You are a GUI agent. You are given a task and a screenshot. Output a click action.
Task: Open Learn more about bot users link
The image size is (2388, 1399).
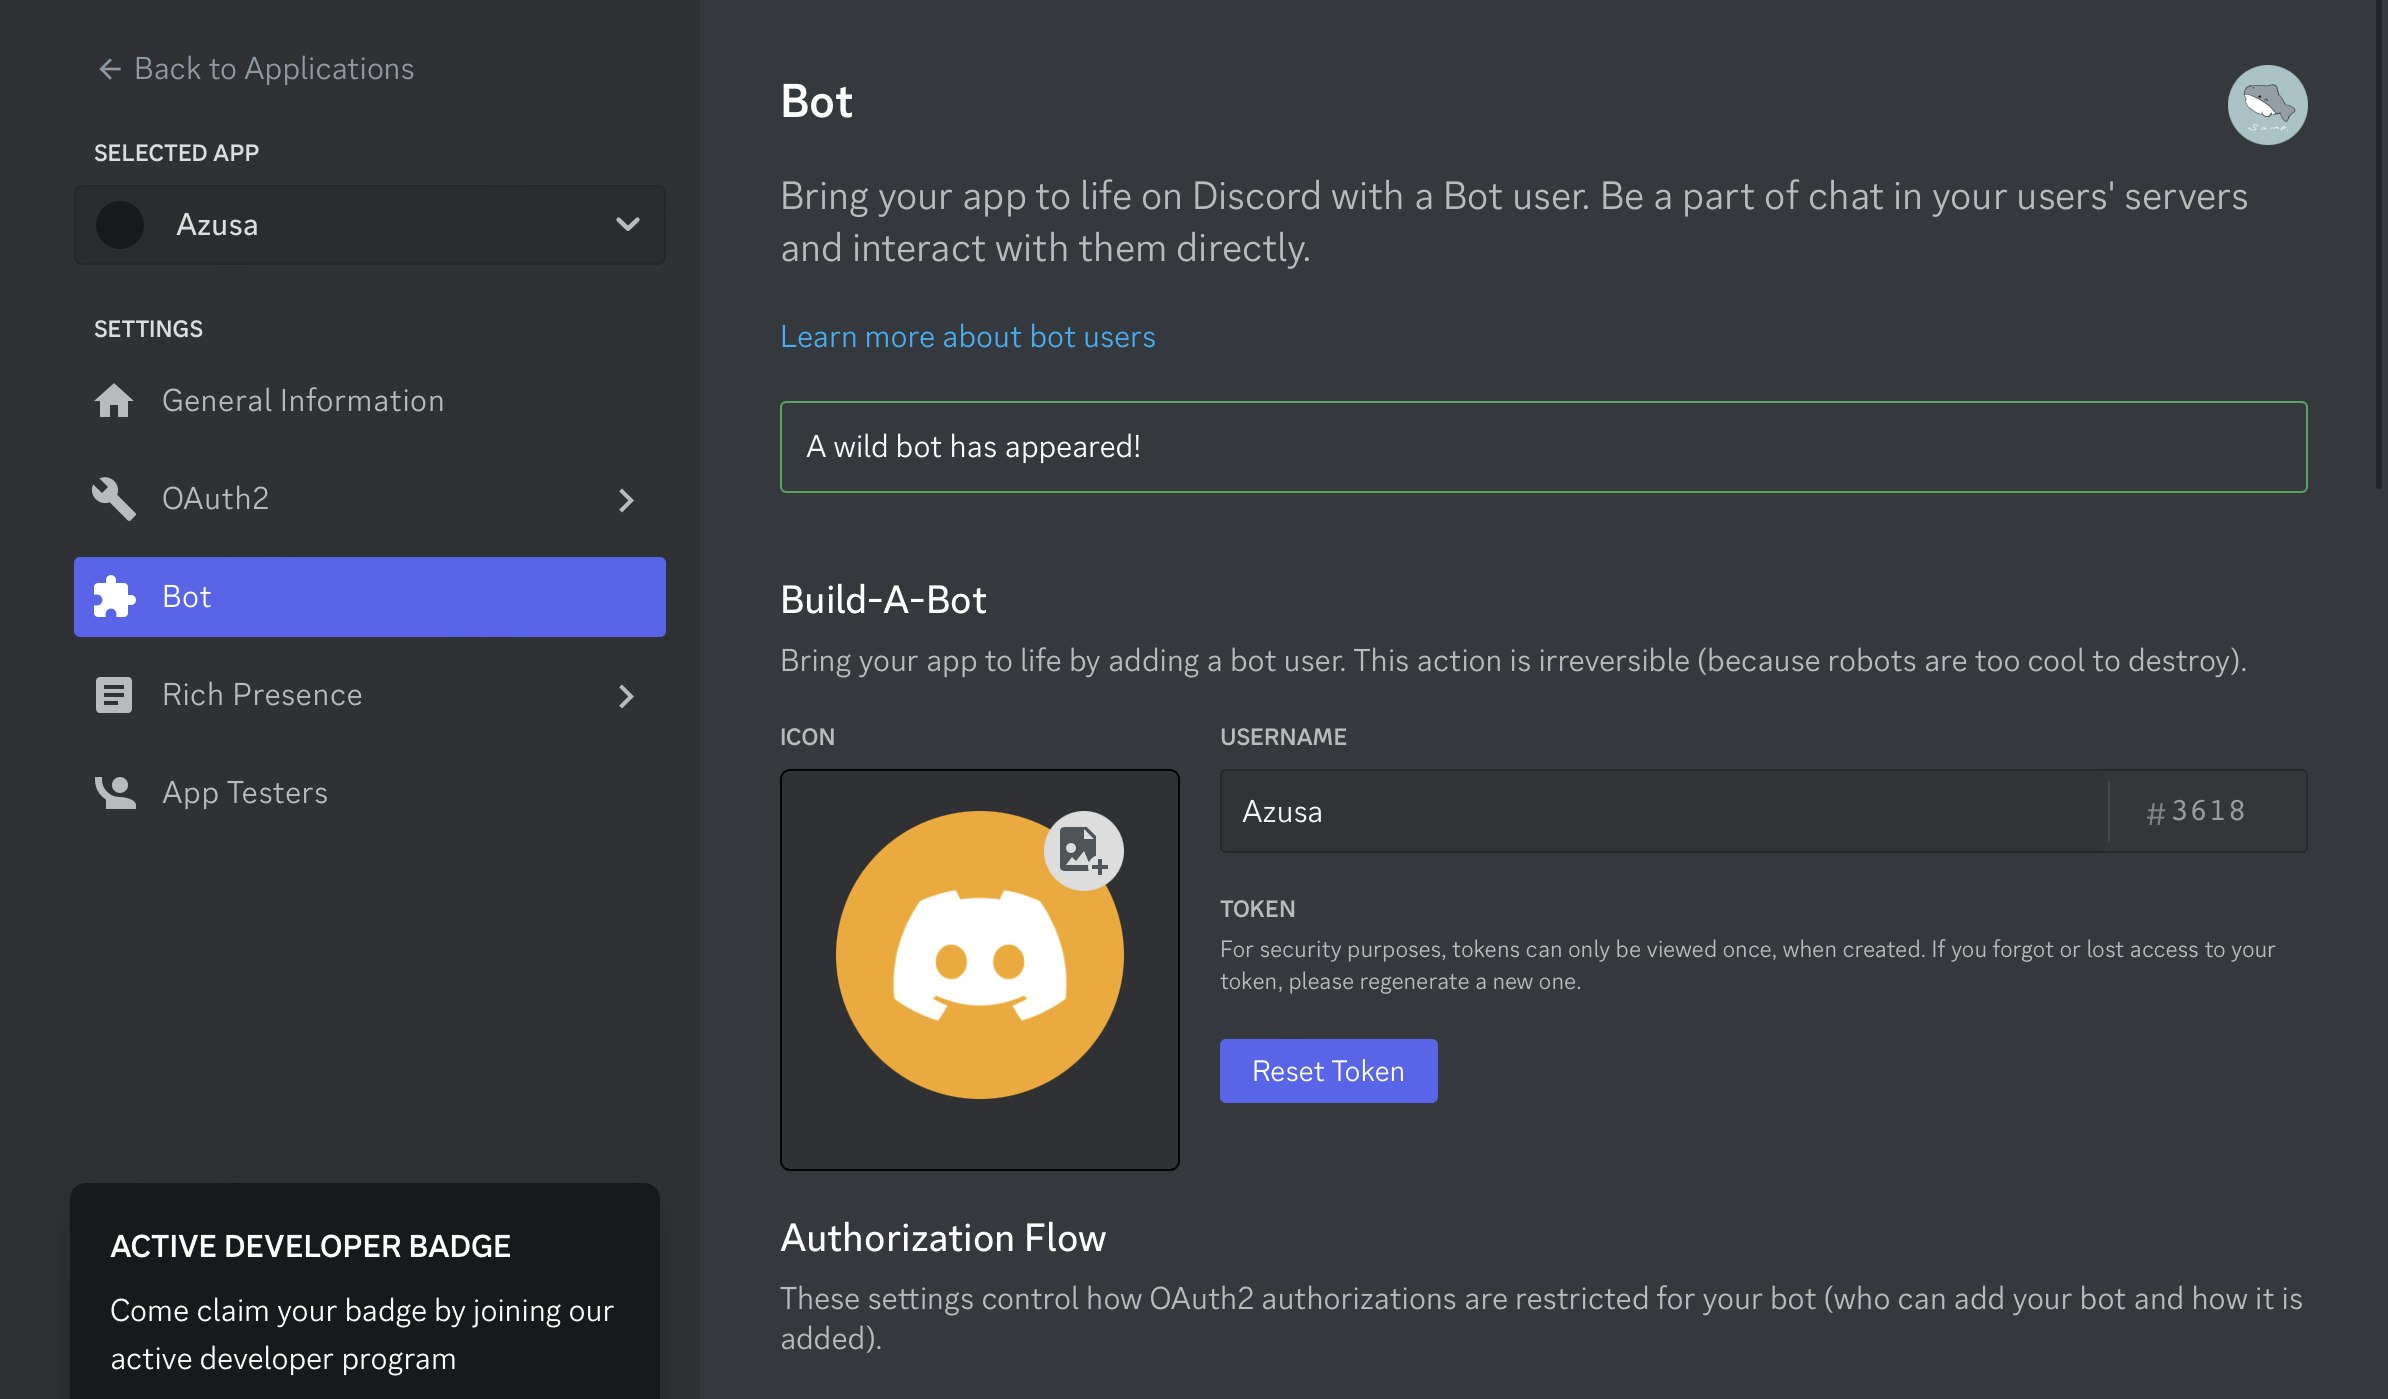click(x=967, y=337)
